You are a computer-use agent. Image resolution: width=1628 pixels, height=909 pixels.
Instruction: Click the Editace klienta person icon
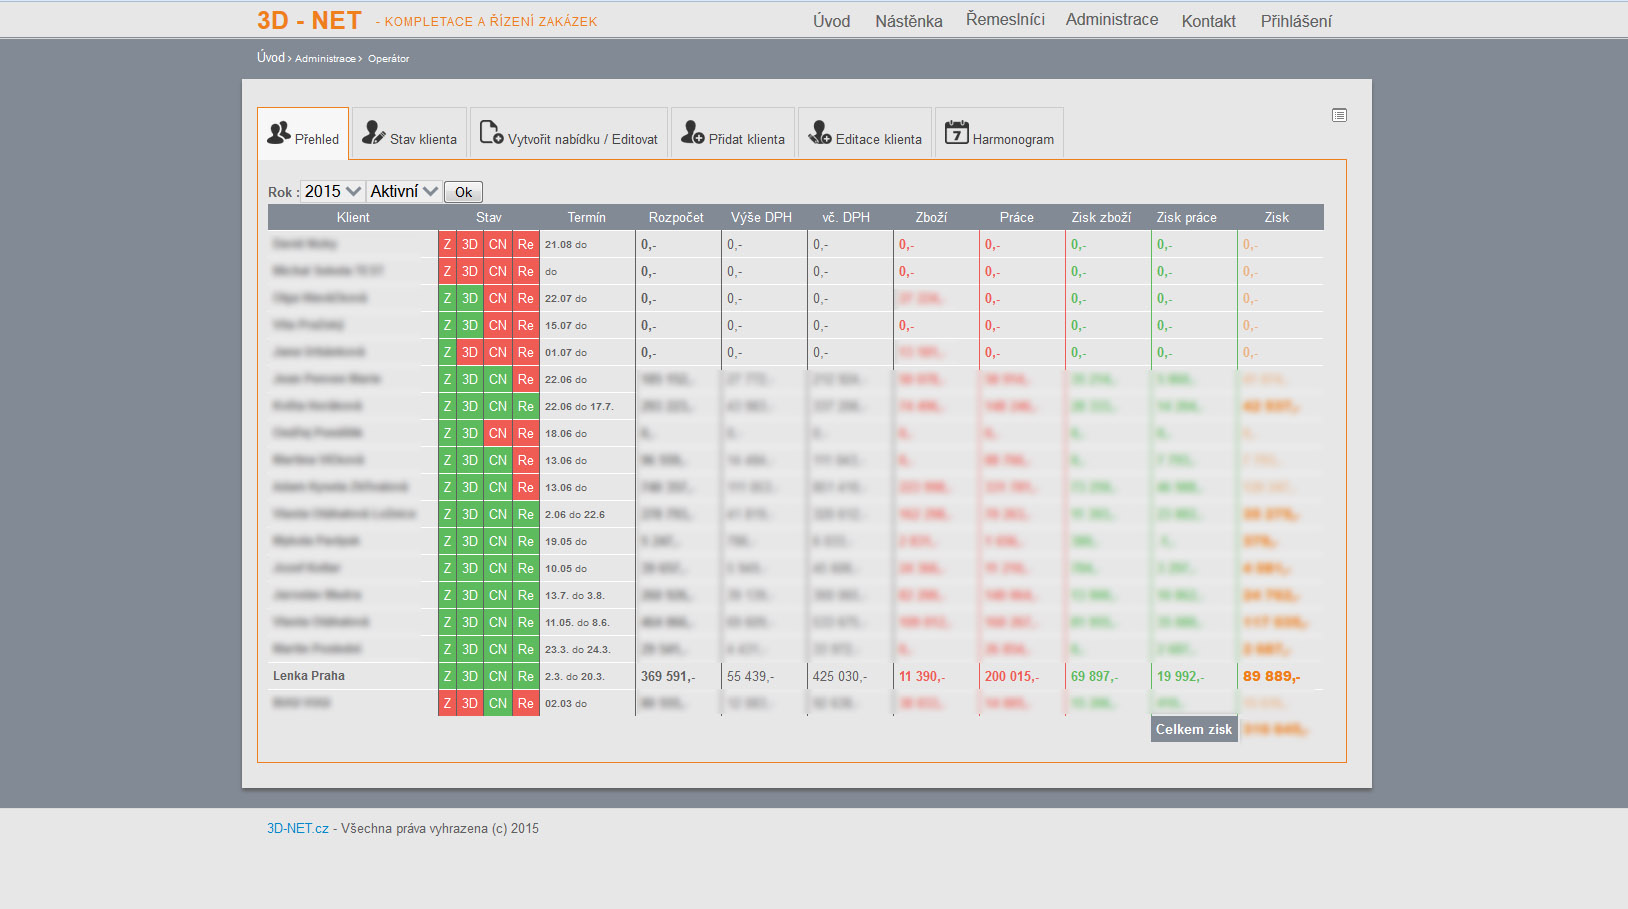pos(820,132)
